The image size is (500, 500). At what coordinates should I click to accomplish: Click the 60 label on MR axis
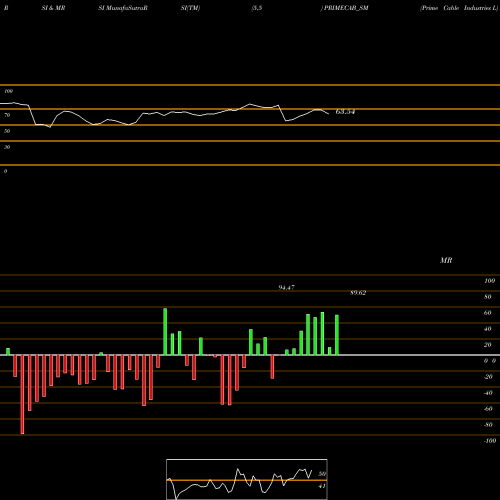pyautogui.click(x=488, y=313)
